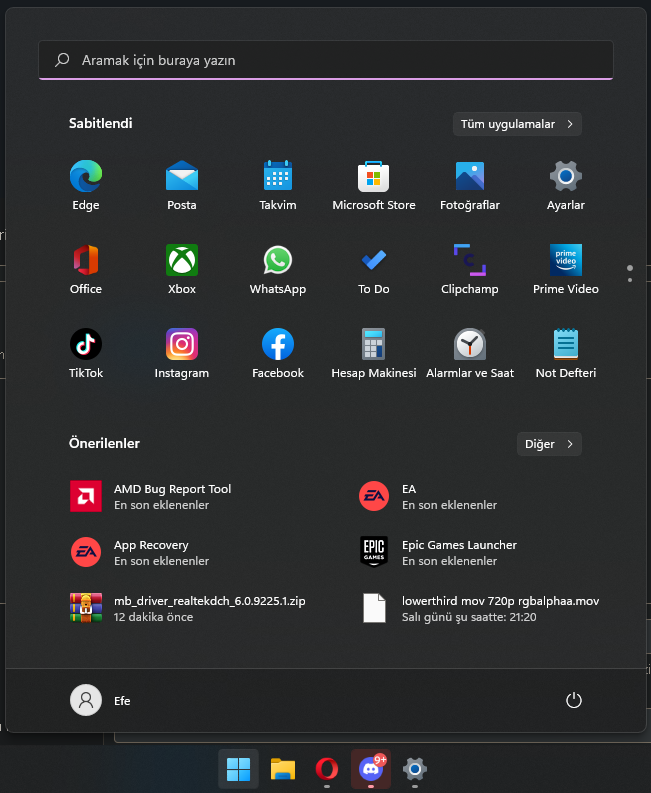This screenshot has height=793, width=651.
Task: Launch Prime Video
Action: pyautogui.click(x=566, y=269)
